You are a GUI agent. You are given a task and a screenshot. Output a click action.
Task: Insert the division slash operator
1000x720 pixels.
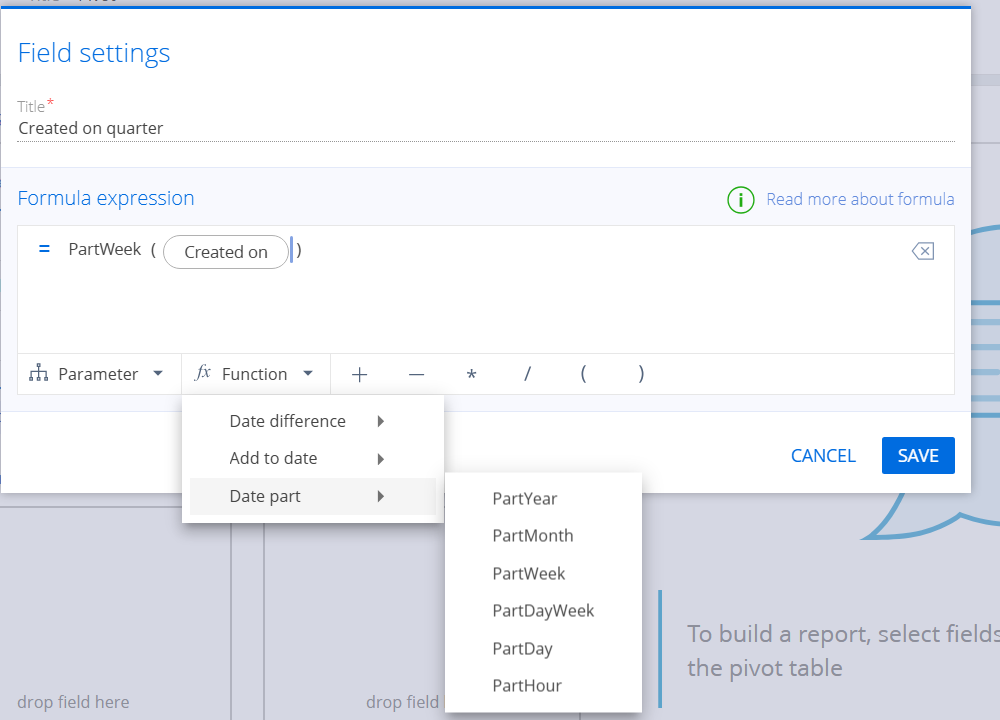pyautogui.click(x=527, y=374)
